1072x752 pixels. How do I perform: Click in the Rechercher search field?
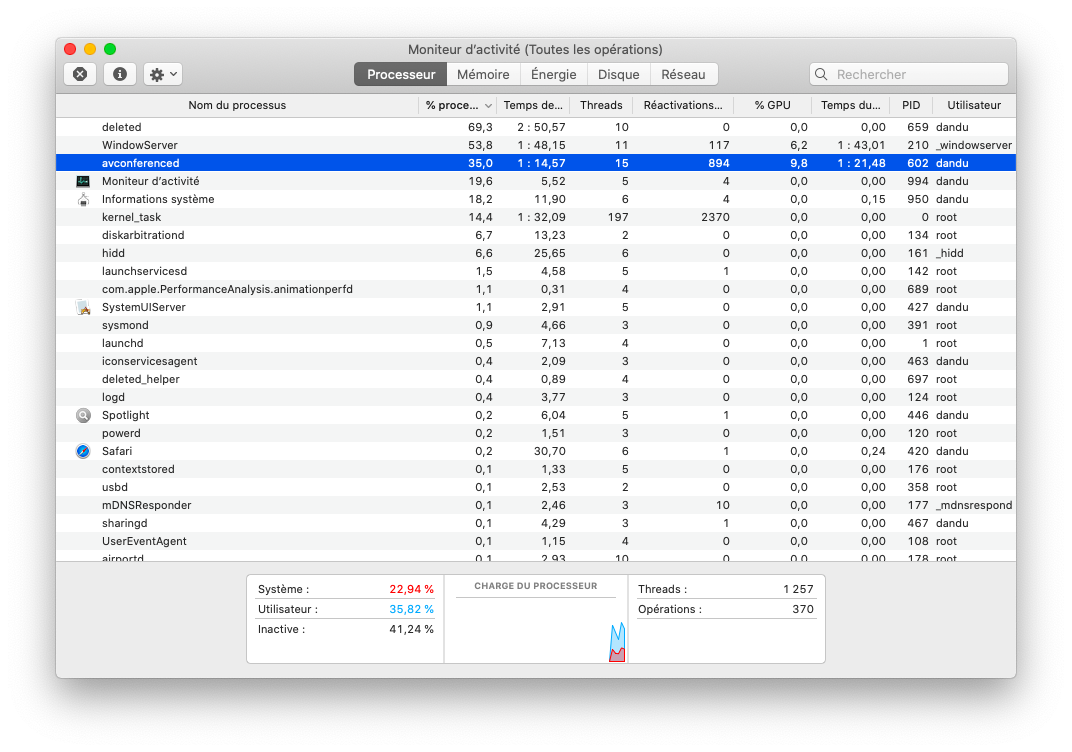tap(909, 74)
